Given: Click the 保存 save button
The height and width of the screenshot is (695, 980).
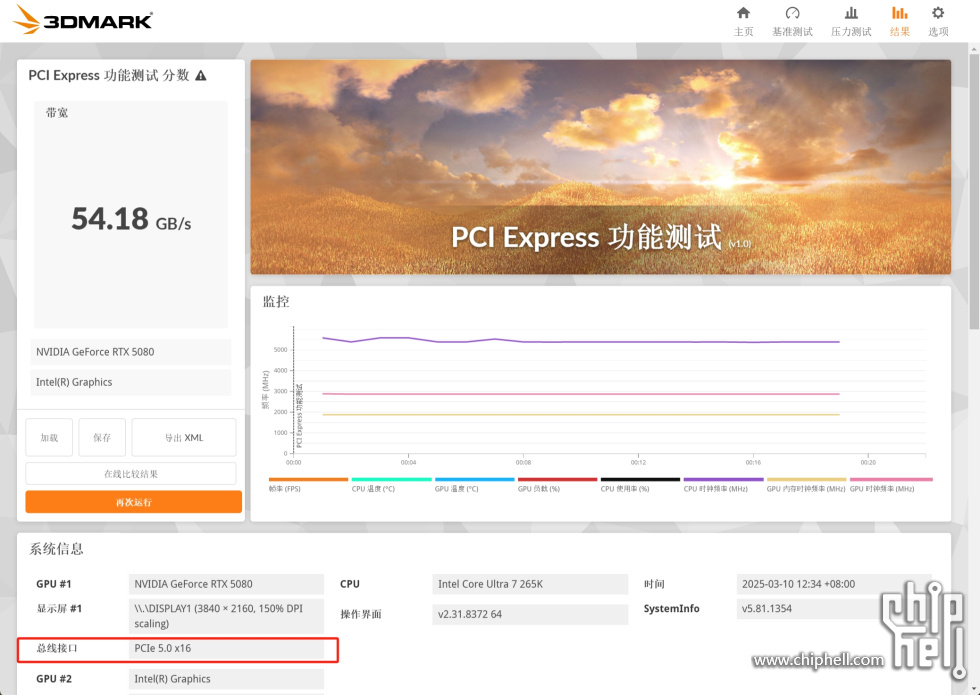Looking at the screenshot, I should 102,438.
